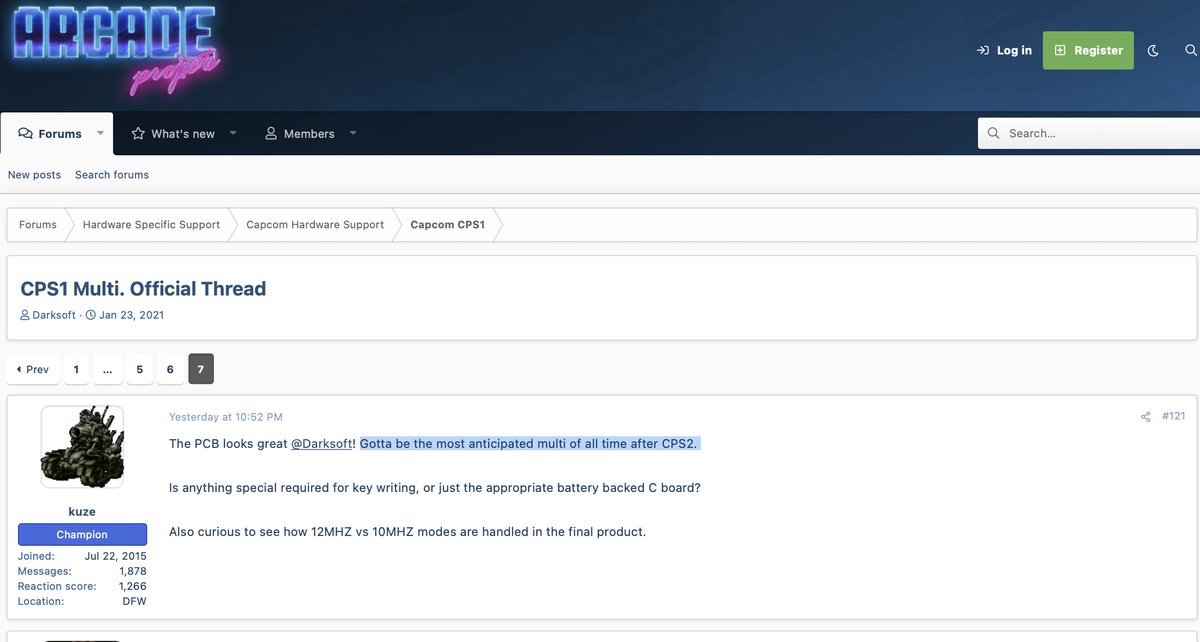Expand the Members dropdown arrow

click(x=353, y=133)
